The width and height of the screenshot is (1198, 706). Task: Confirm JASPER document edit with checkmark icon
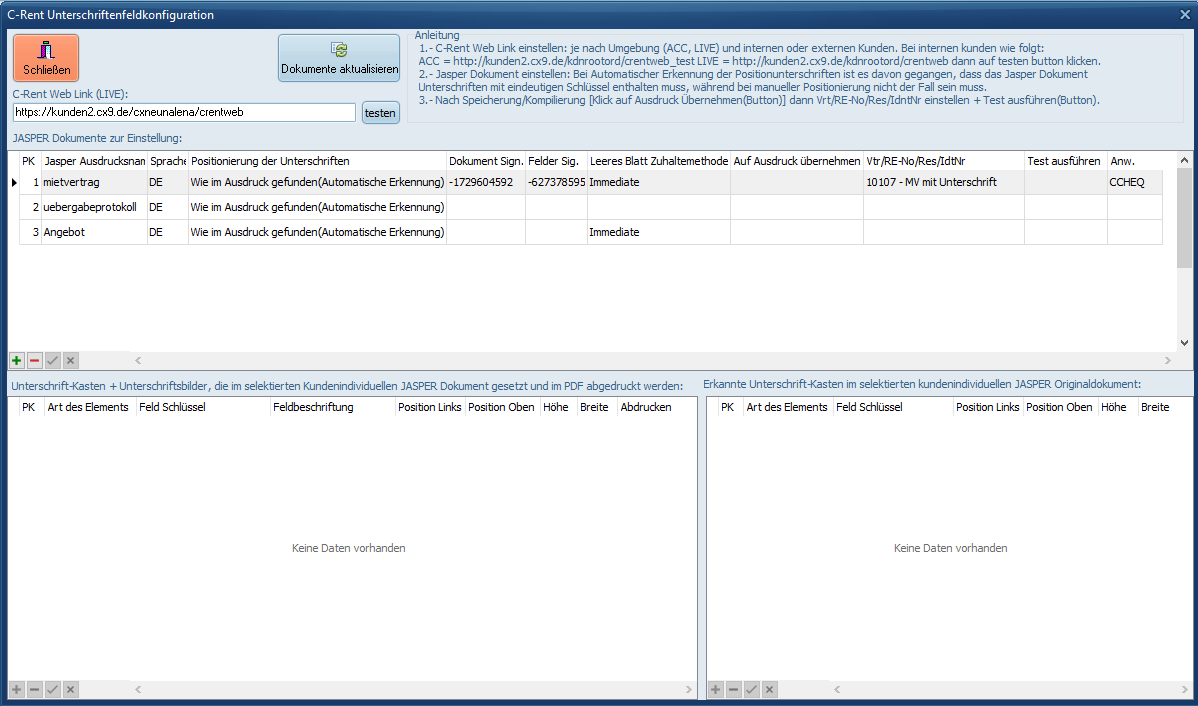coord(52,360)
